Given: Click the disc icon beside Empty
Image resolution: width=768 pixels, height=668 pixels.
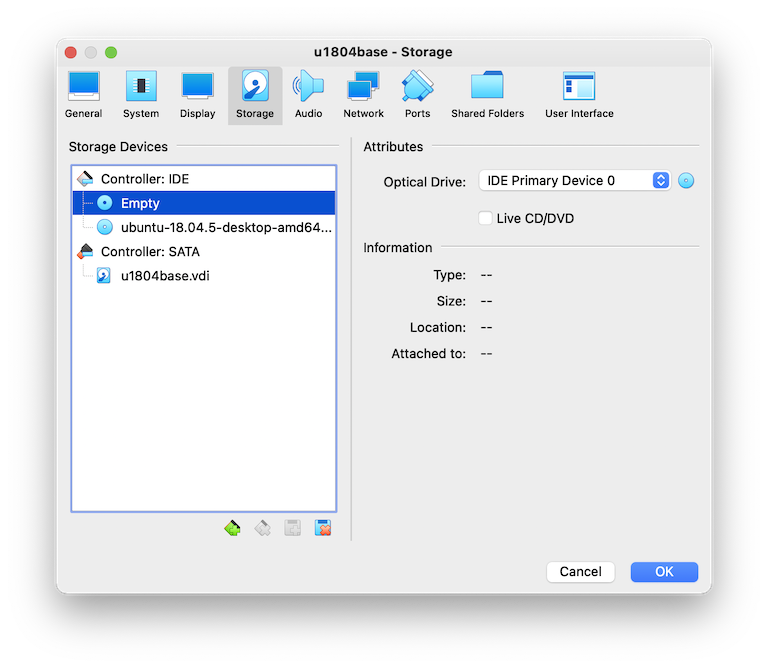Looking at the screenshot, I should tap(104, 203).
